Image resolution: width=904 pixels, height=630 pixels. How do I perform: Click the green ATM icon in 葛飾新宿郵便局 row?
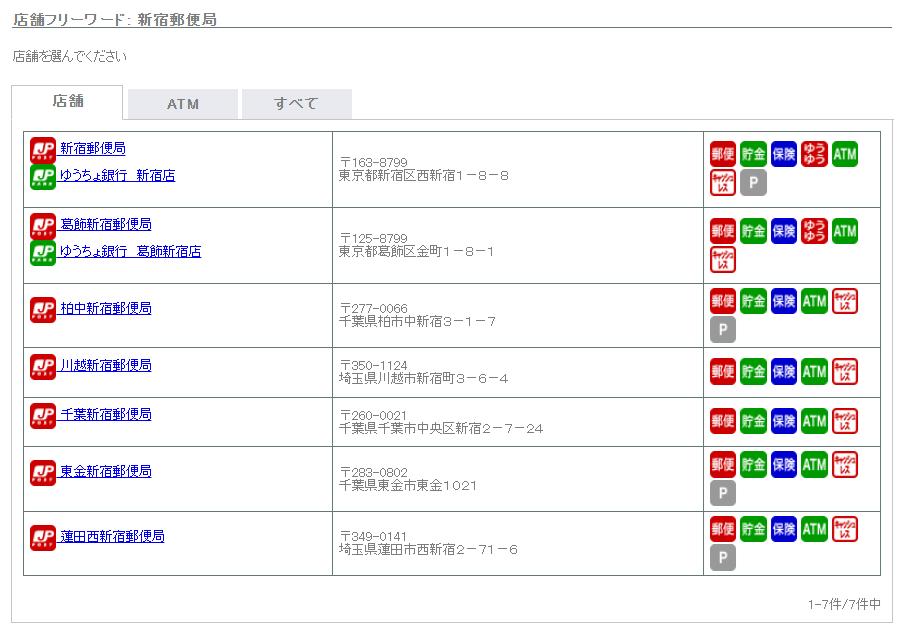[845, 231]
